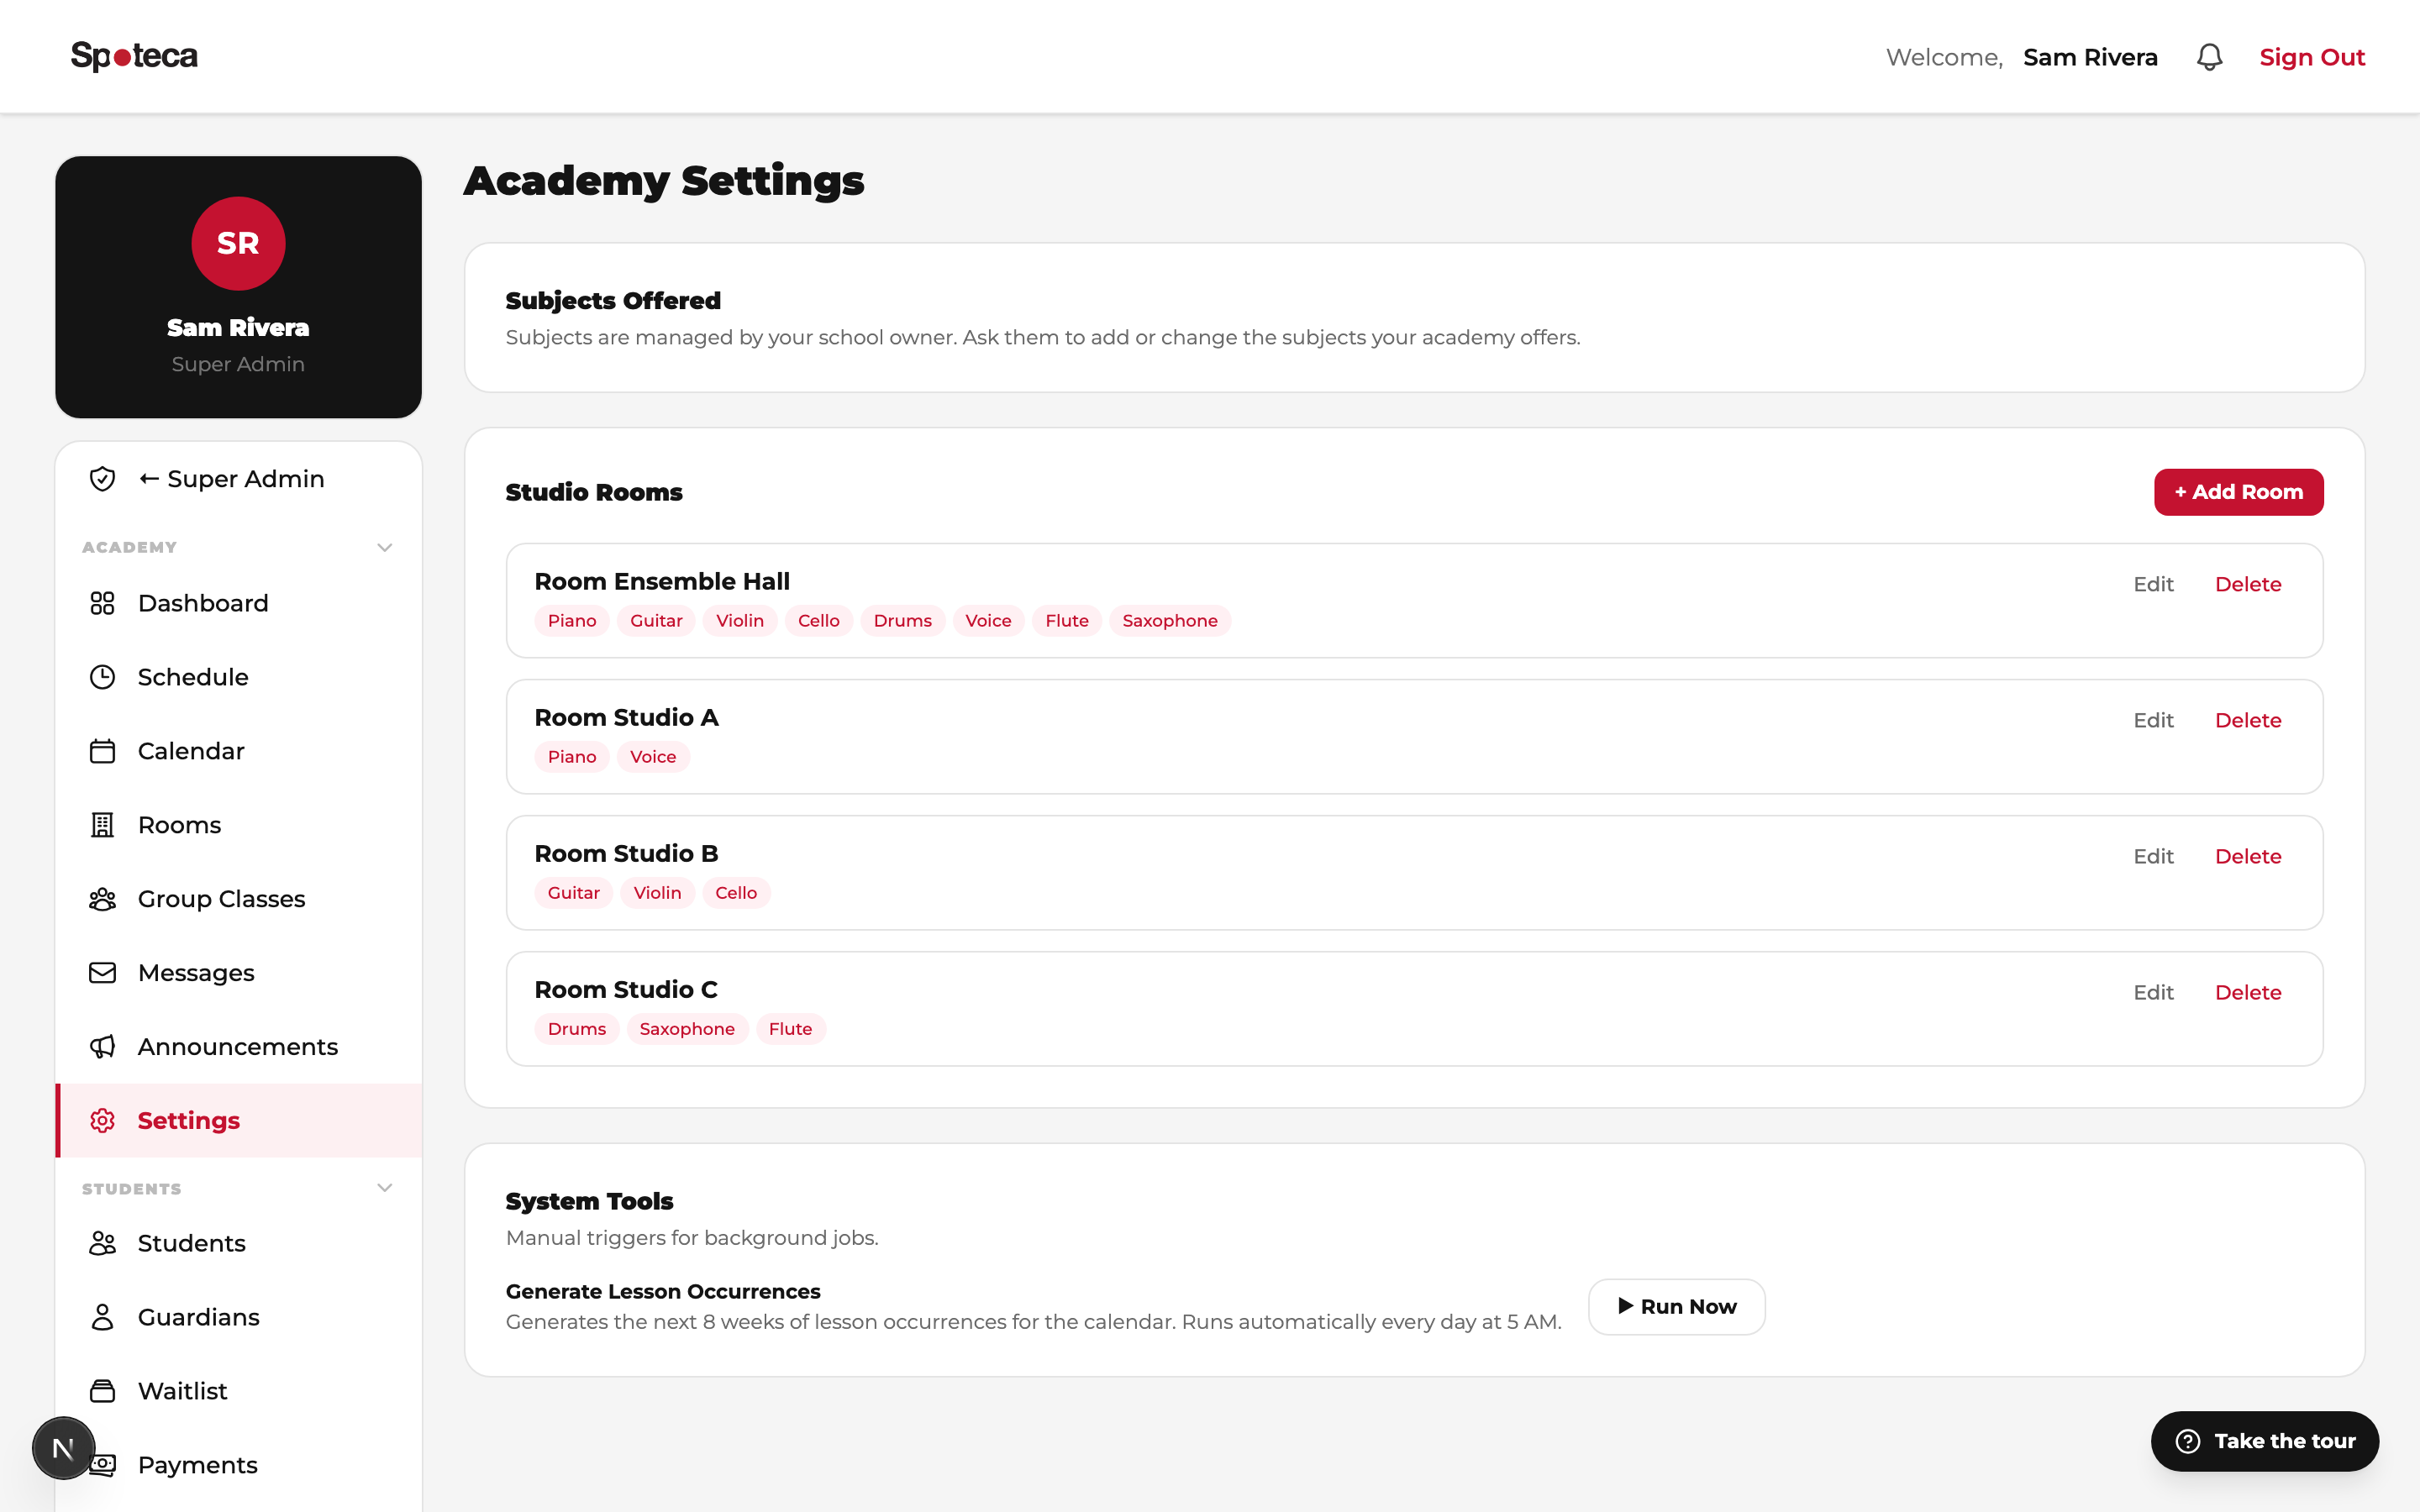The height and width of the screenshot is (1512, 2420).
Task: Click the Announcements megaphone icon
Action: (x=102, y=1047)
